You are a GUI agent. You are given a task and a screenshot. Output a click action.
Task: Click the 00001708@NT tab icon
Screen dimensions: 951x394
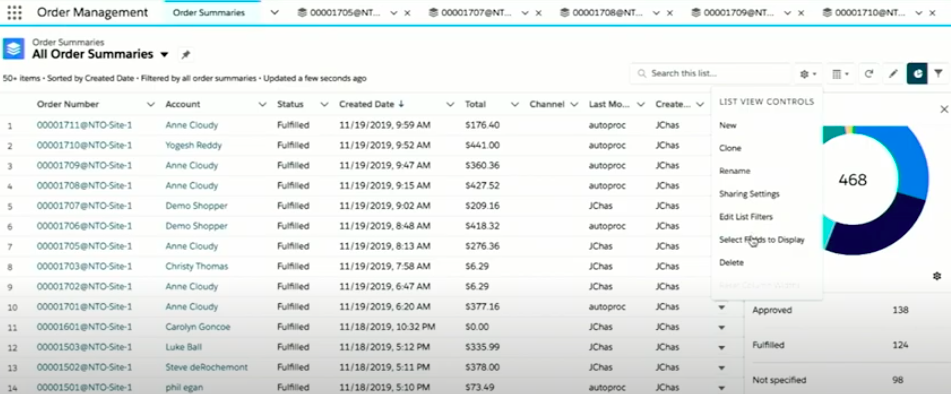pyautogui.click(x=564, y=12)
